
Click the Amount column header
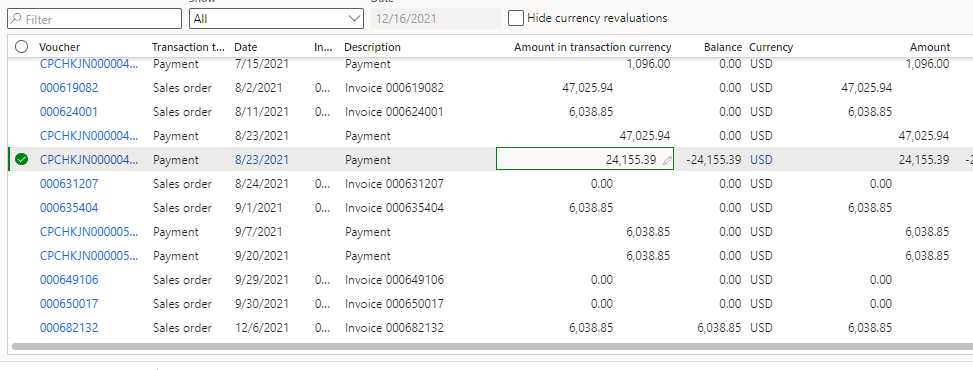930,47
